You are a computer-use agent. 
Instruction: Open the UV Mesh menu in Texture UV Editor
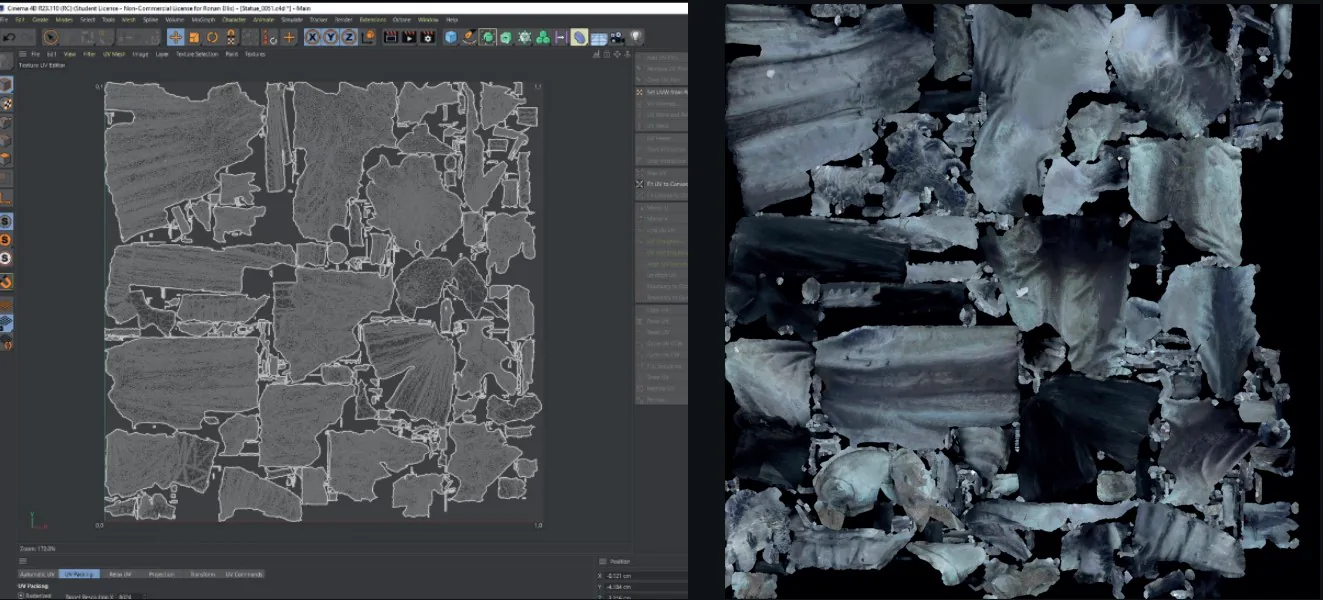114,54
